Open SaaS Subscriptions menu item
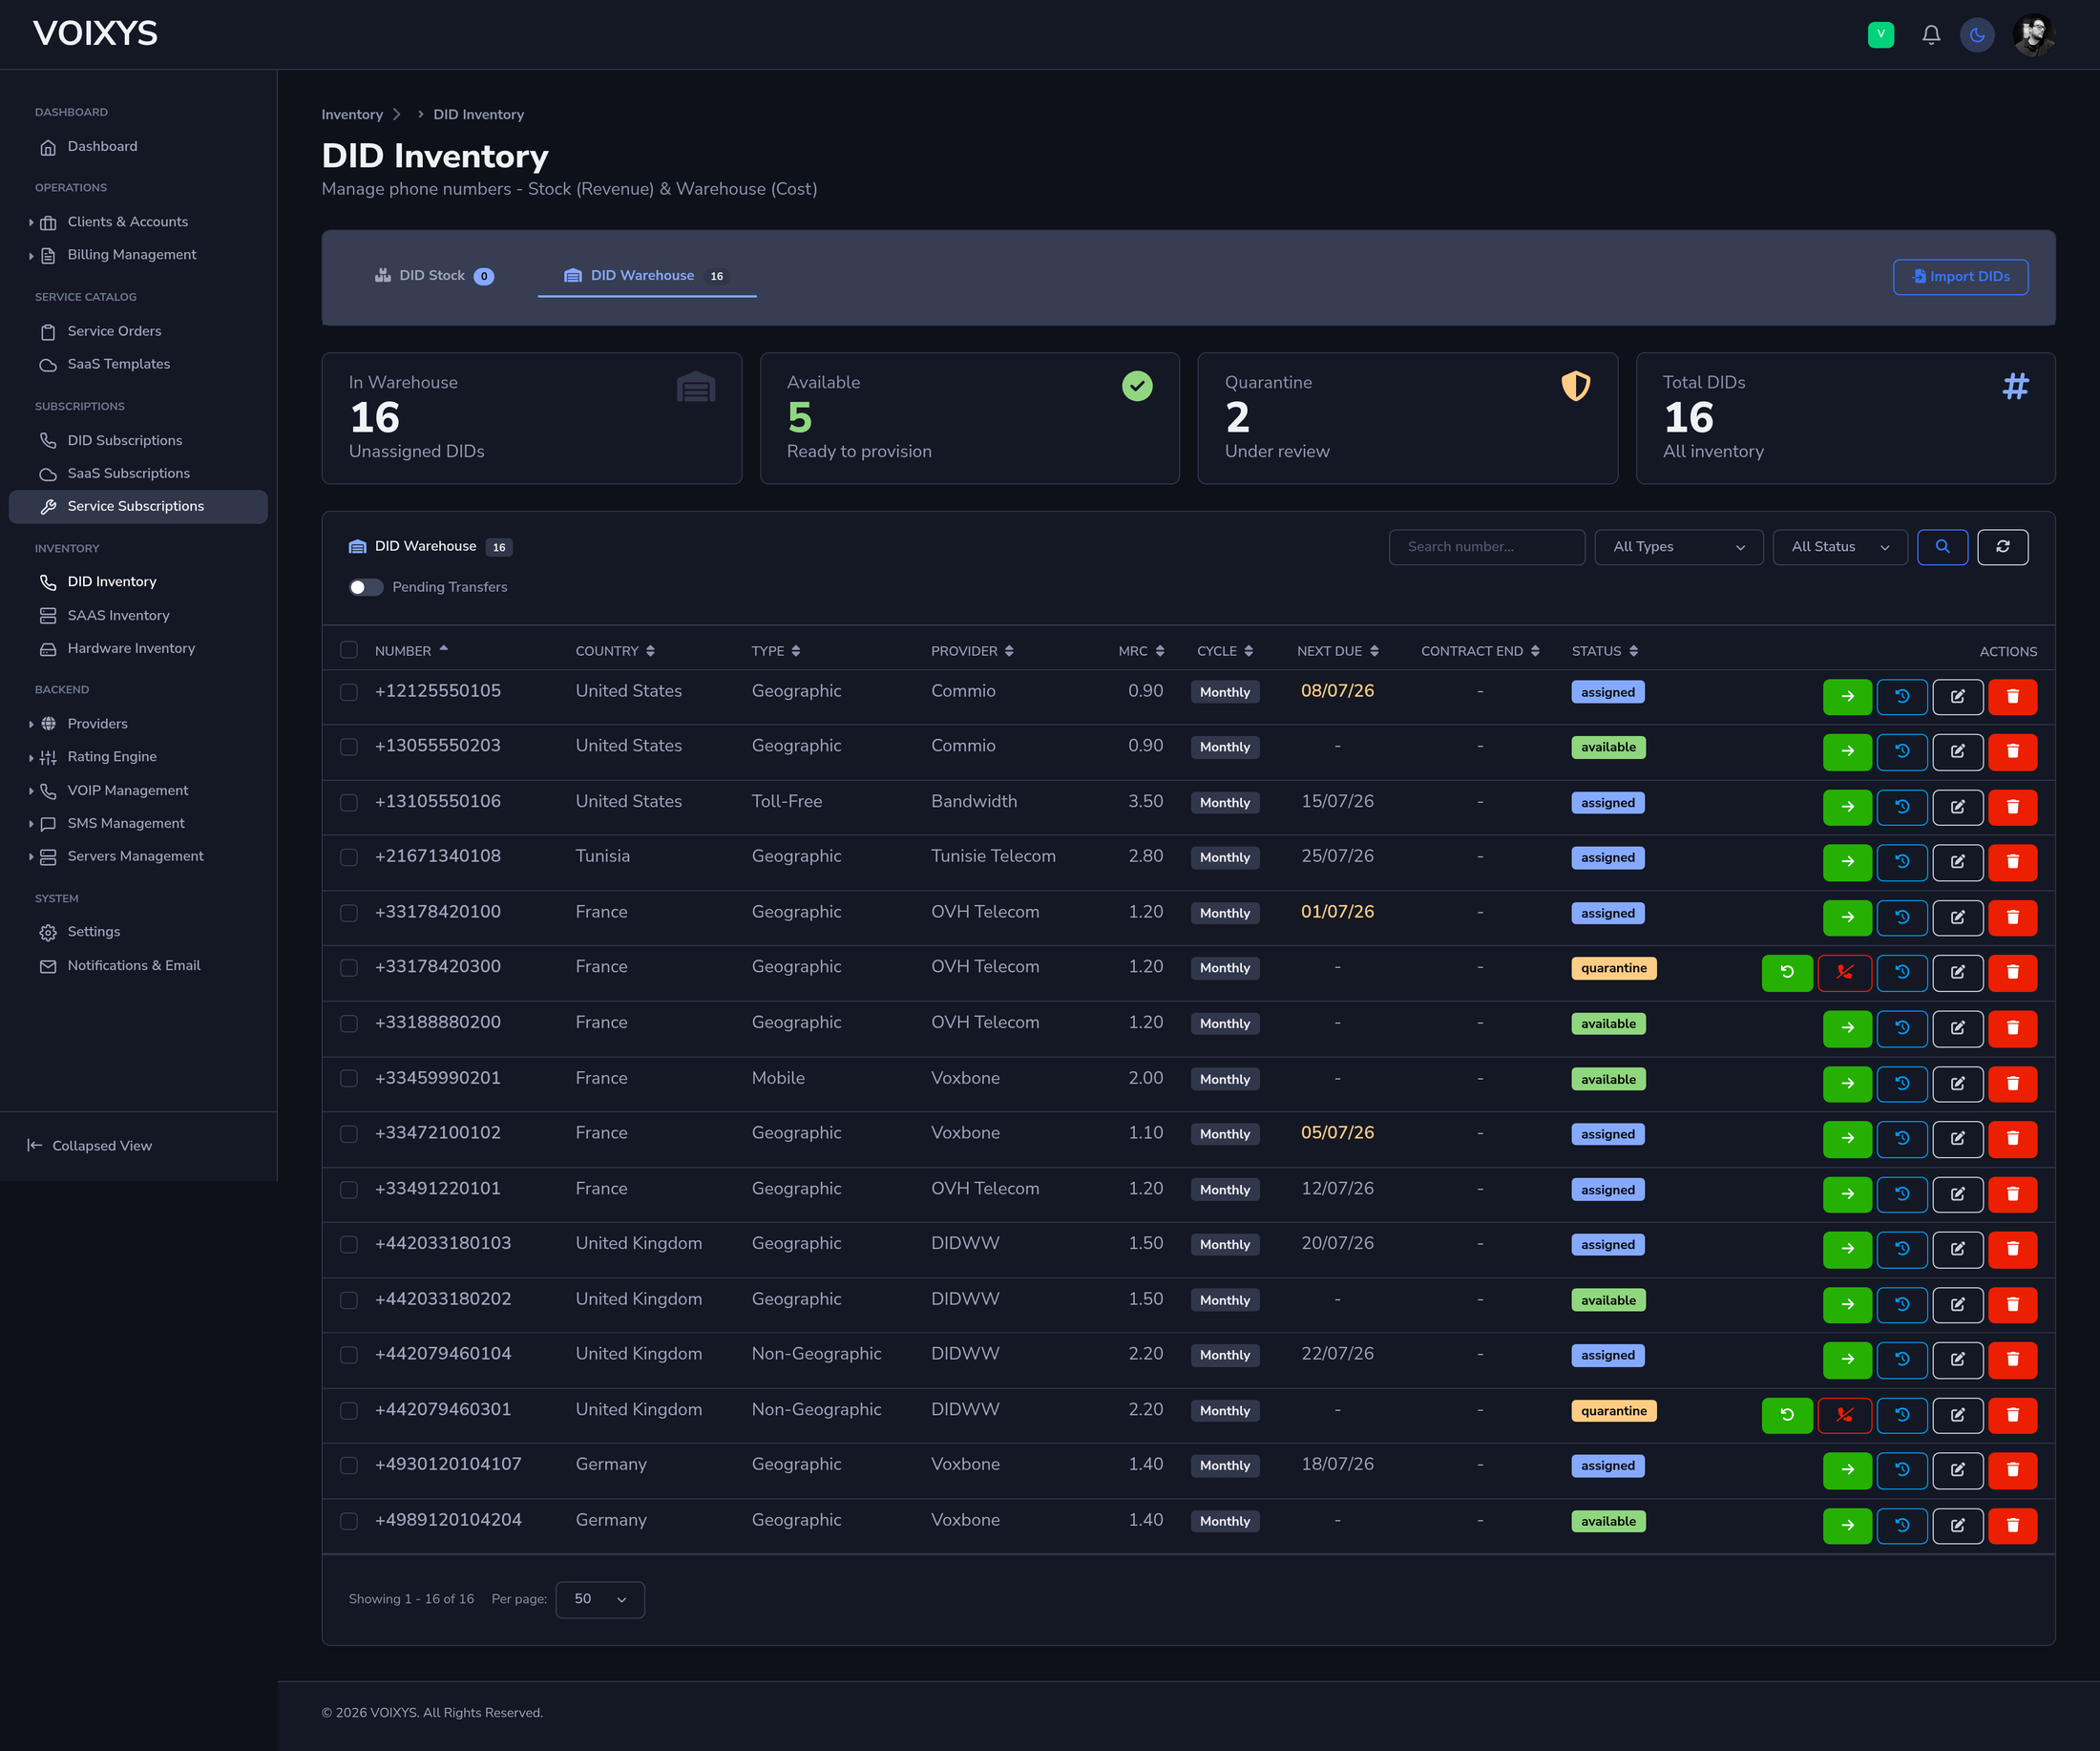The width and height of the screenshot is (2100, 1751). coord(128,474)
